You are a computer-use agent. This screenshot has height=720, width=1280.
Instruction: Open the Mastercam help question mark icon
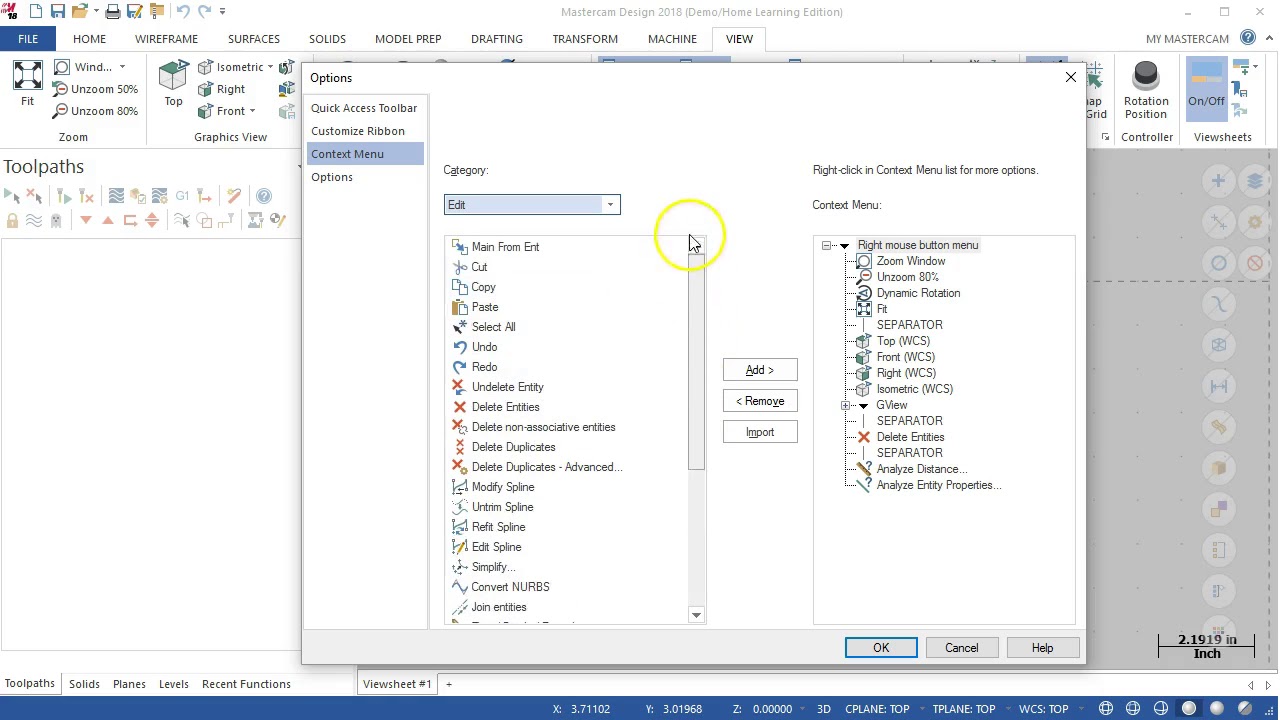point(1248,38)
